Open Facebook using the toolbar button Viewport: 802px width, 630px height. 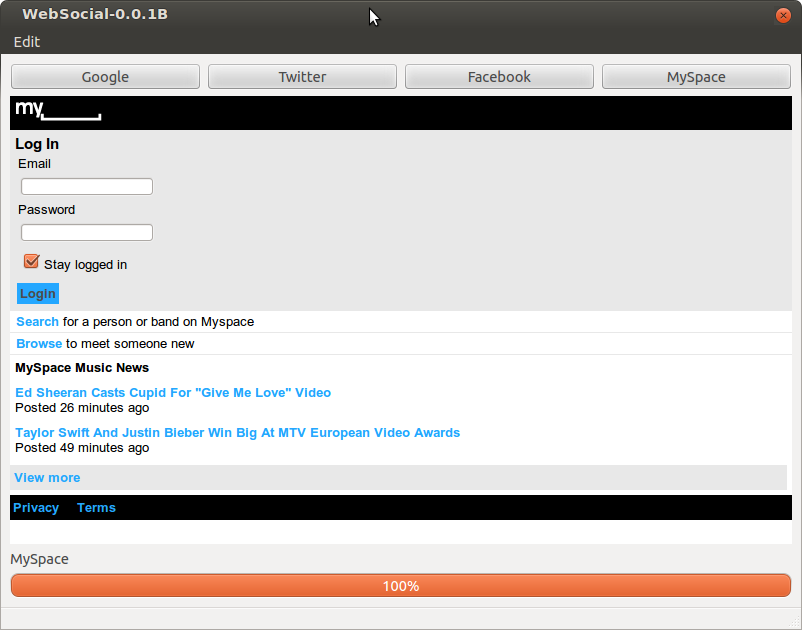click(499, 77)
